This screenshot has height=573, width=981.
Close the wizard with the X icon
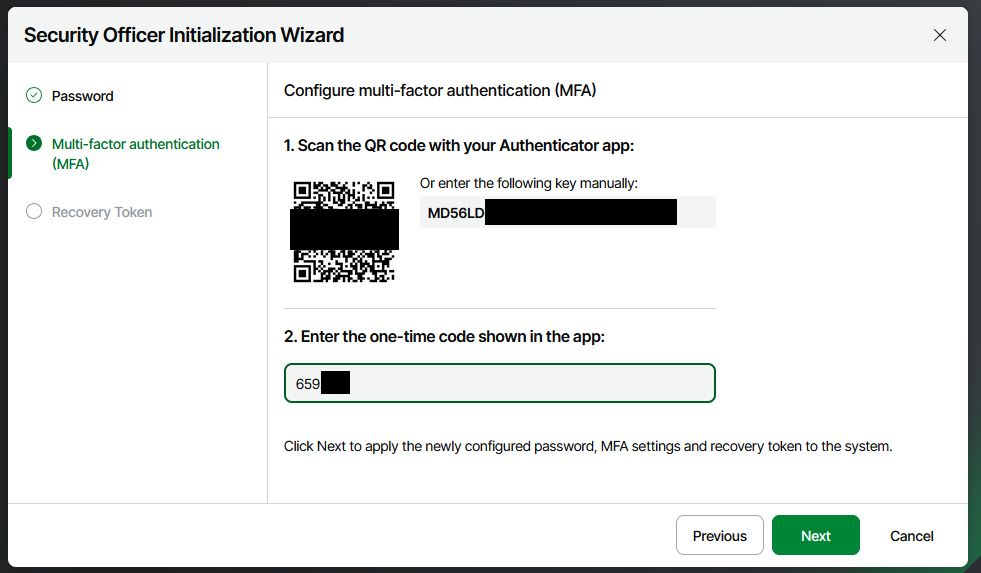939,35
